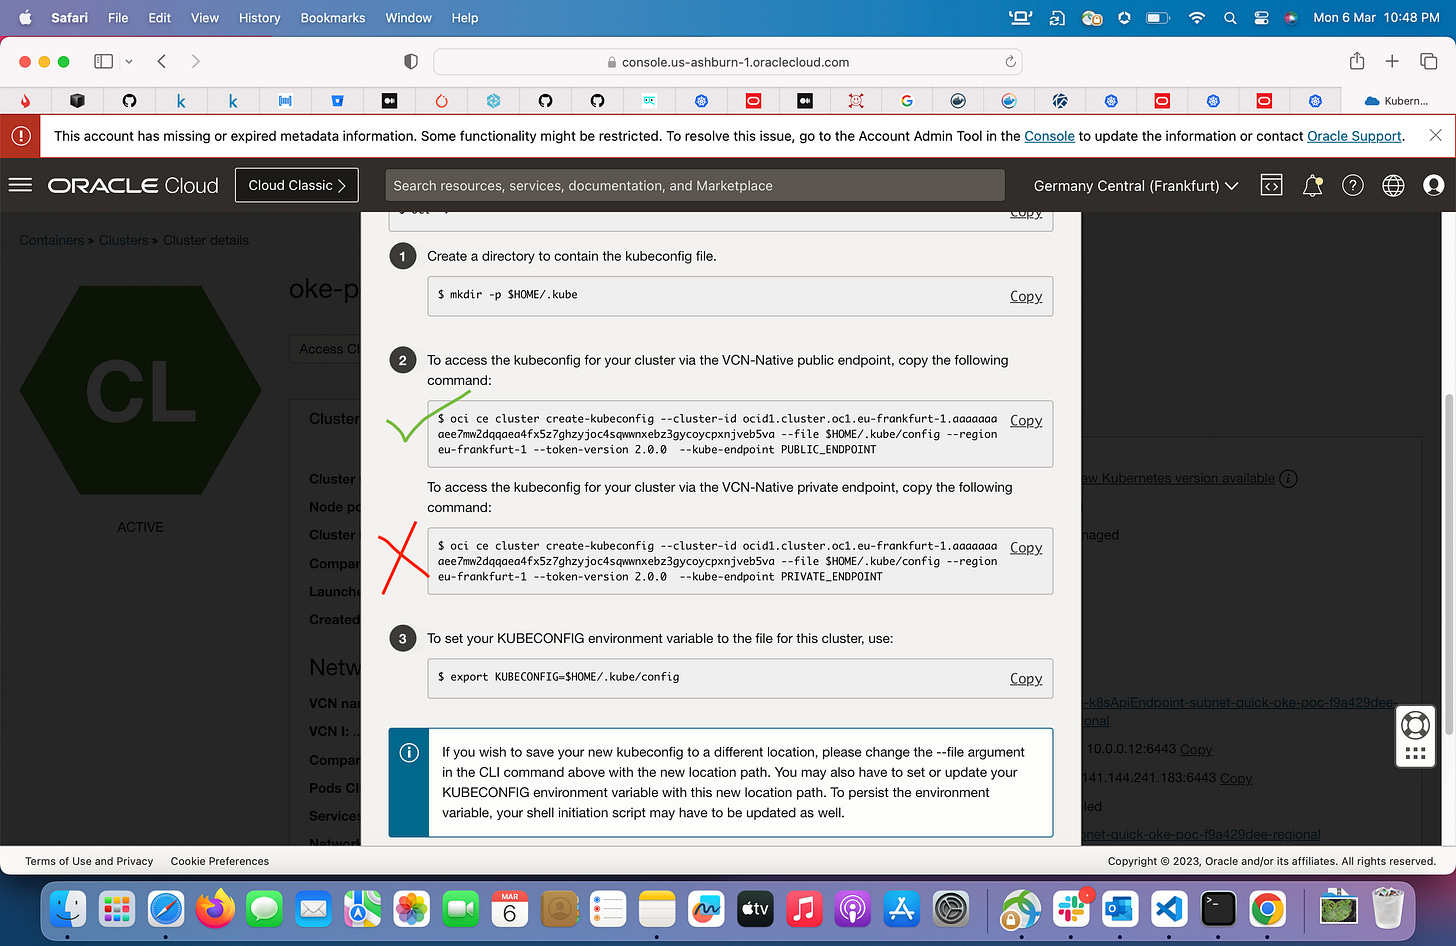Open Microsoft Outlook from the dock
The width and height of the screenshot is (1456, 946).
(1120, 909)
